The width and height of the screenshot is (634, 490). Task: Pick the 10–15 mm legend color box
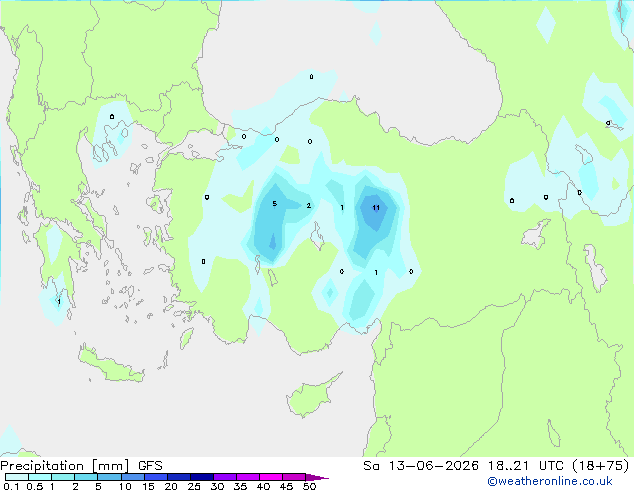(x=132, y=477)
